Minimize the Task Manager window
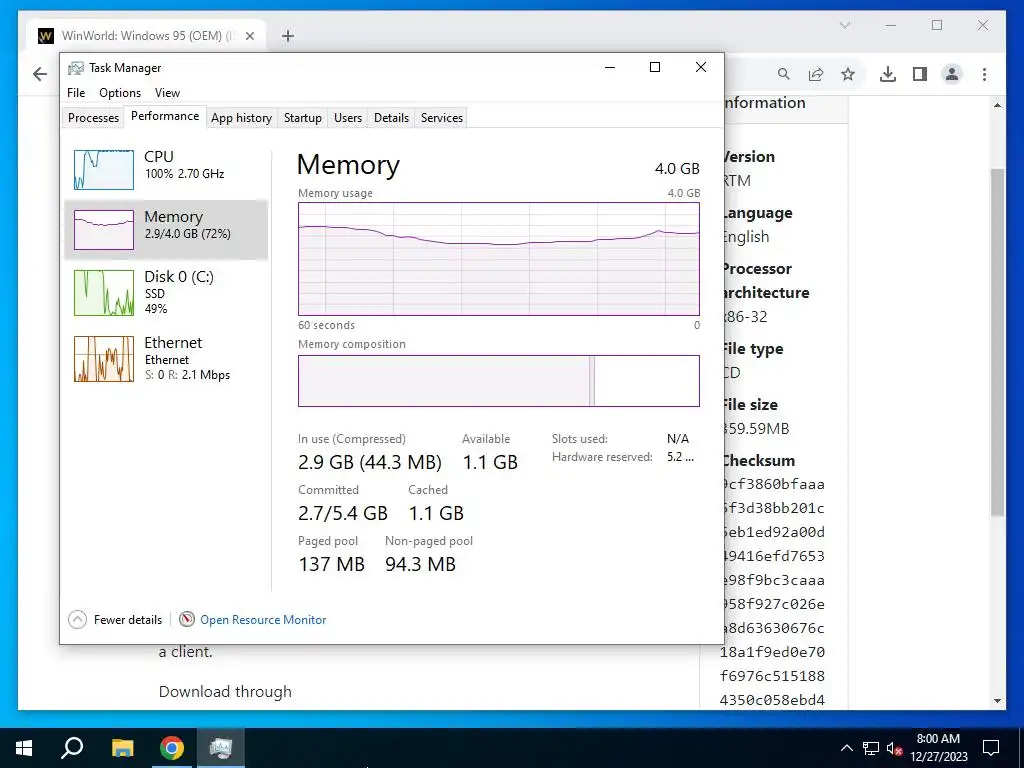This screenshot has width=1024, height=768. (x=610, y=67)
